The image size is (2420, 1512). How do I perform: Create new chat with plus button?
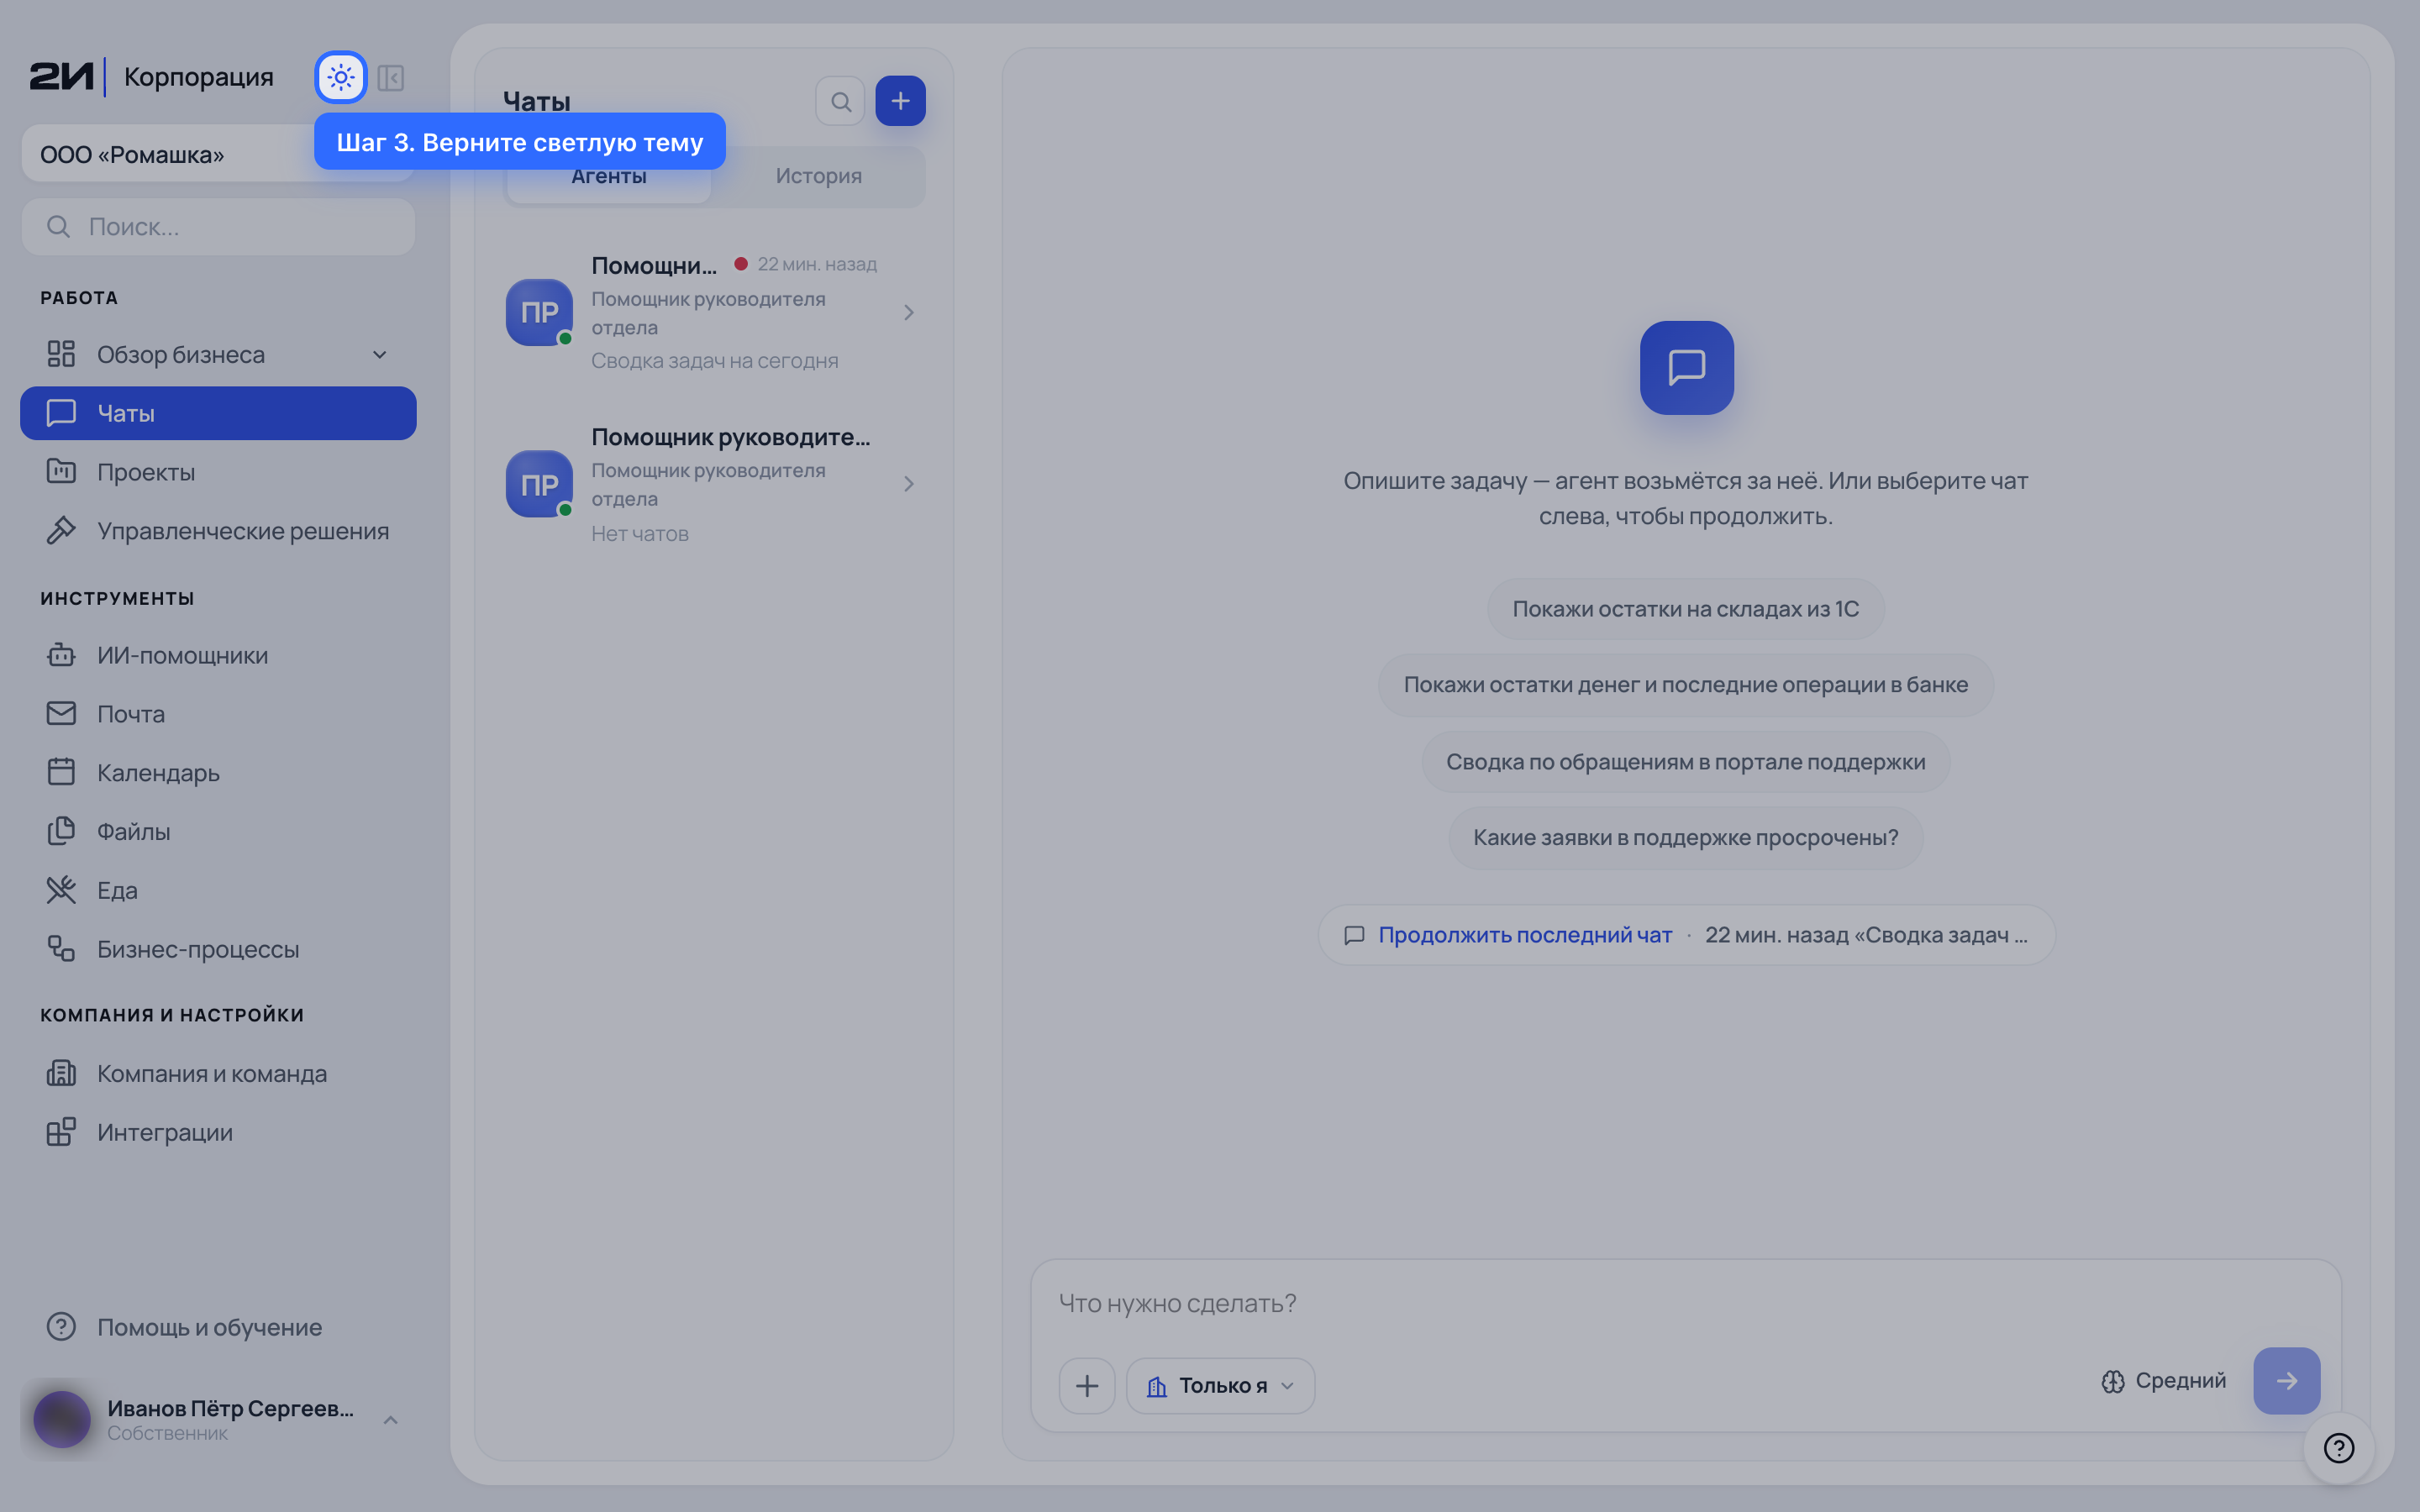pyautogui.click(x=900, y=101)
